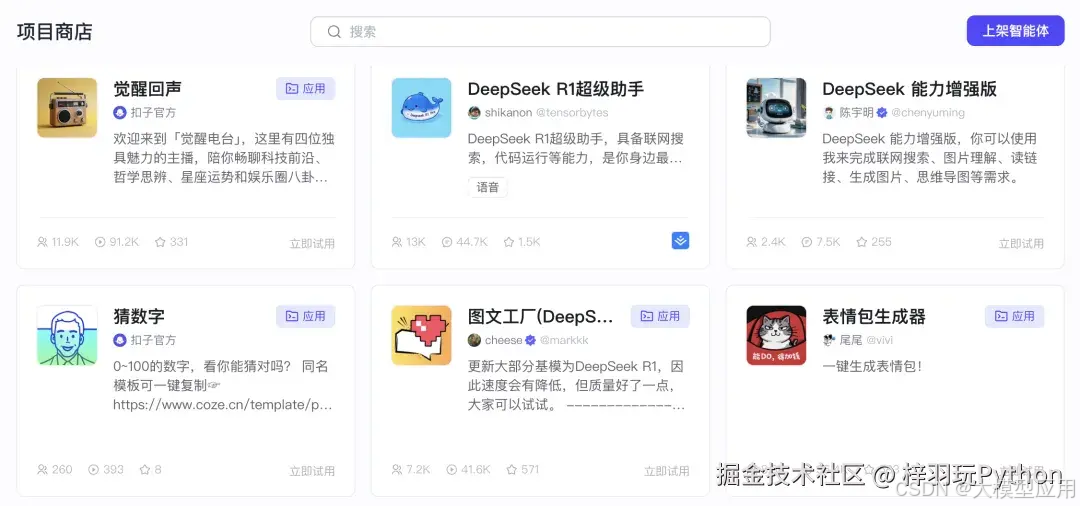Open the DeepSeek R1超级助手 title
This screenshot has width=1080, height=506.
[x=556, y=89]
